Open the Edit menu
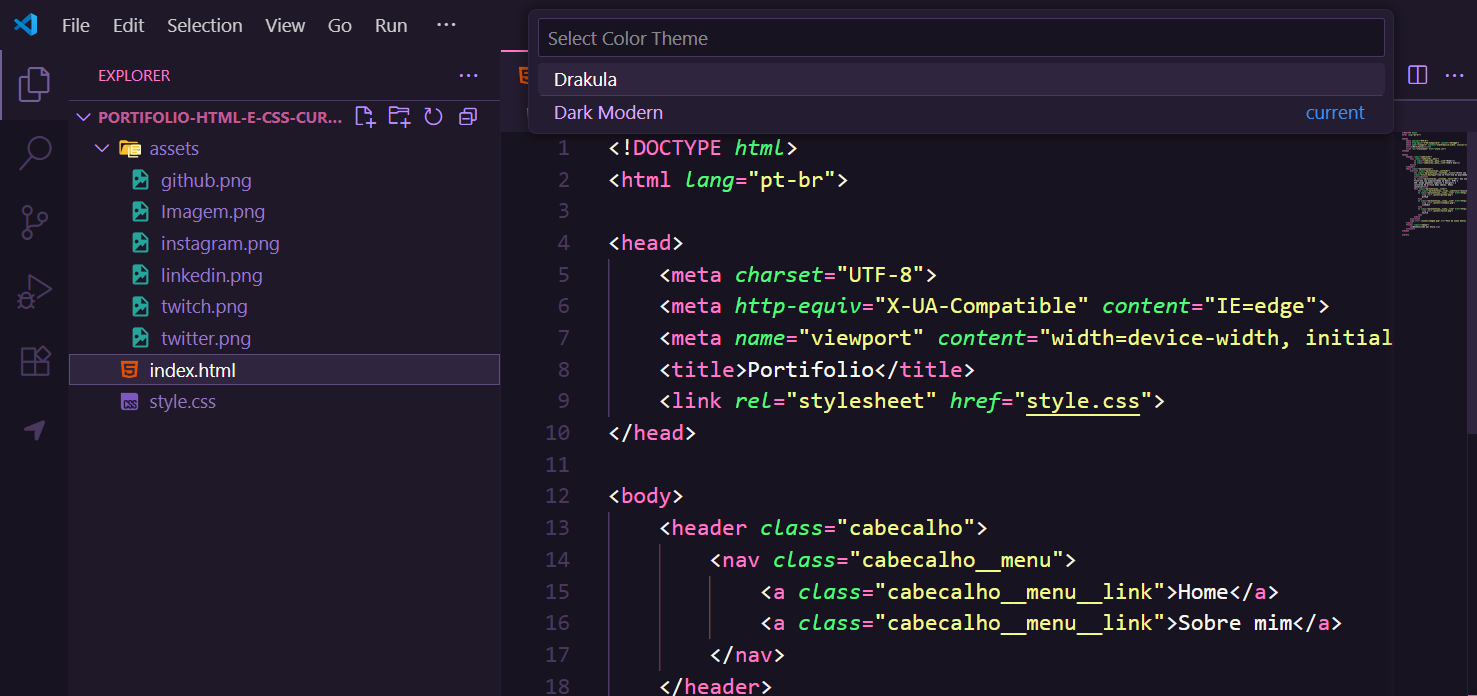Image resolution: width=1477 pixels, height=696 pixels. [129, 25]
